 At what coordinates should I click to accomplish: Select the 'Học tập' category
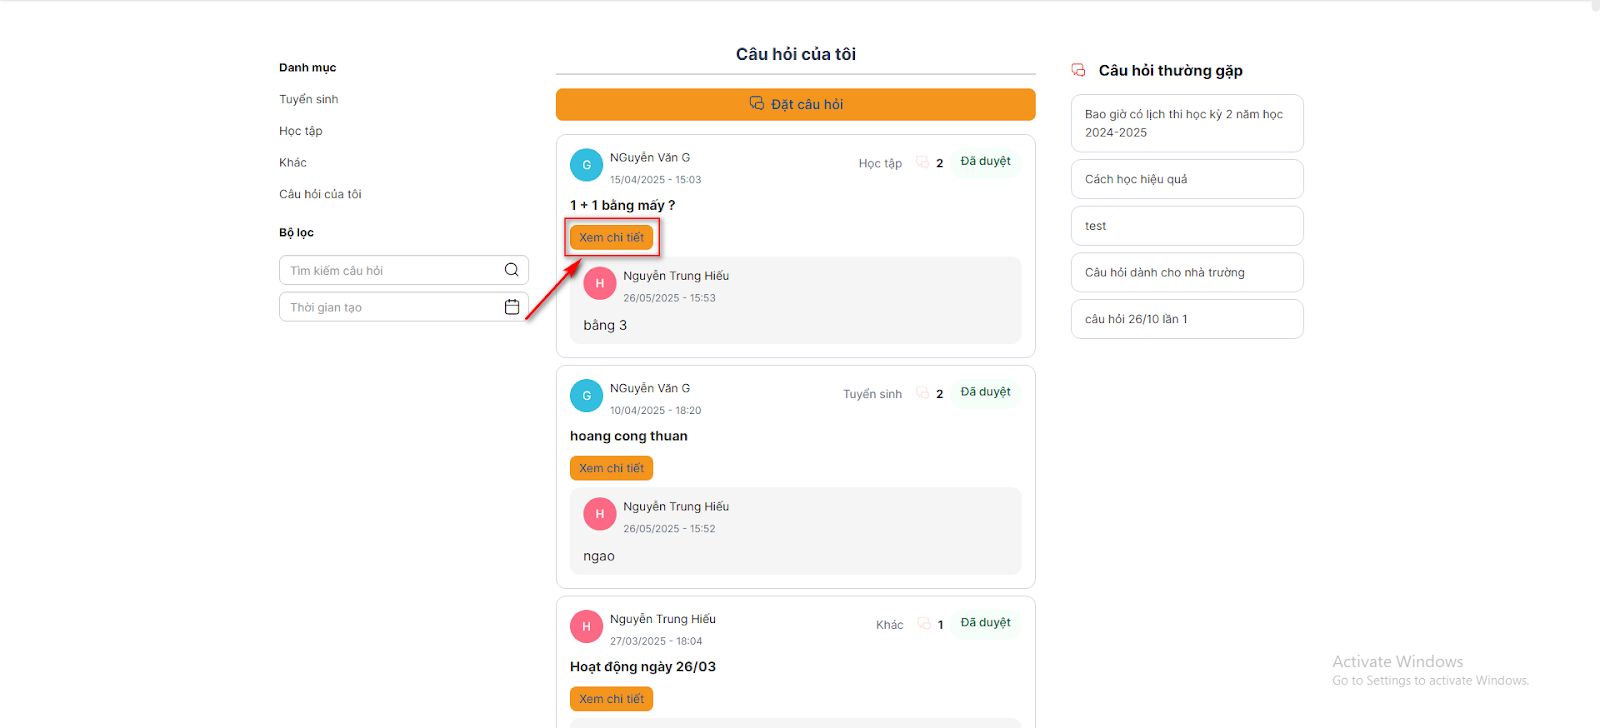pos(301,131)
